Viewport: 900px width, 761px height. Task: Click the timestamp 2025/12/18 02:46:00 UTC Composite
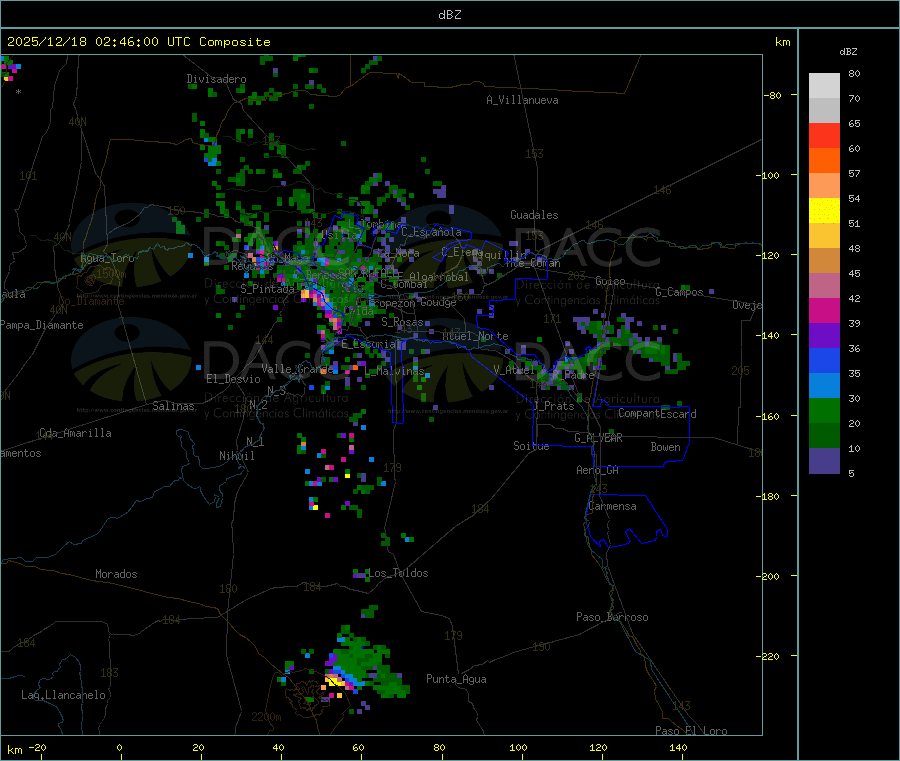(x=138, y=42)
